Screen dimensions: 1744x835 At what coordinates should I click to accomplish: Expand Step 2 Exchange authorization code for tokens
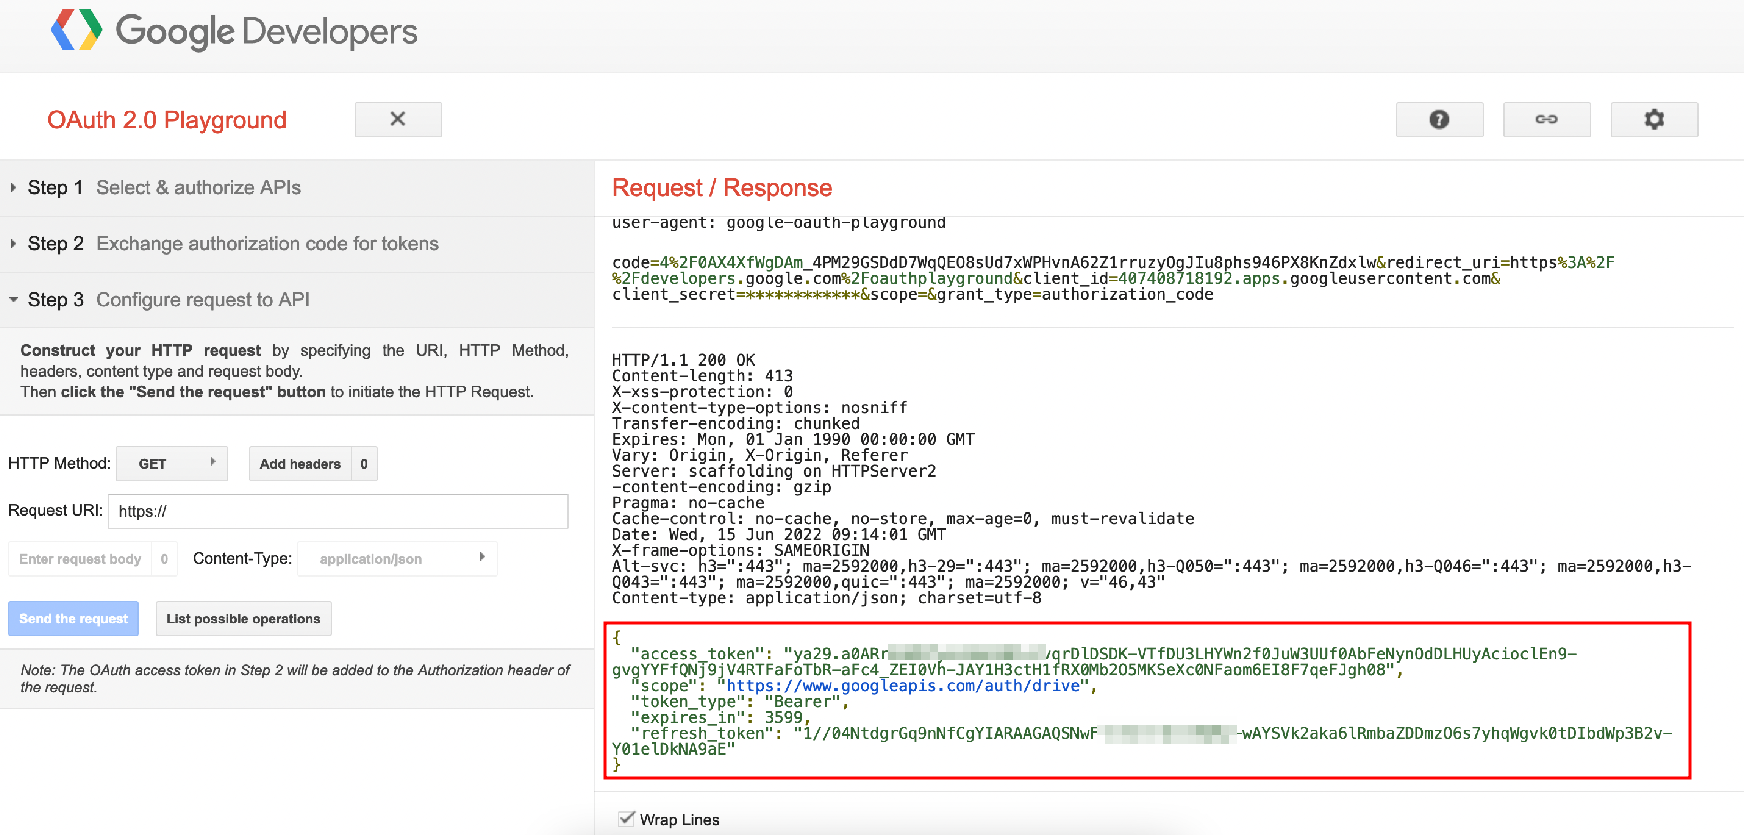coord(297,244)
